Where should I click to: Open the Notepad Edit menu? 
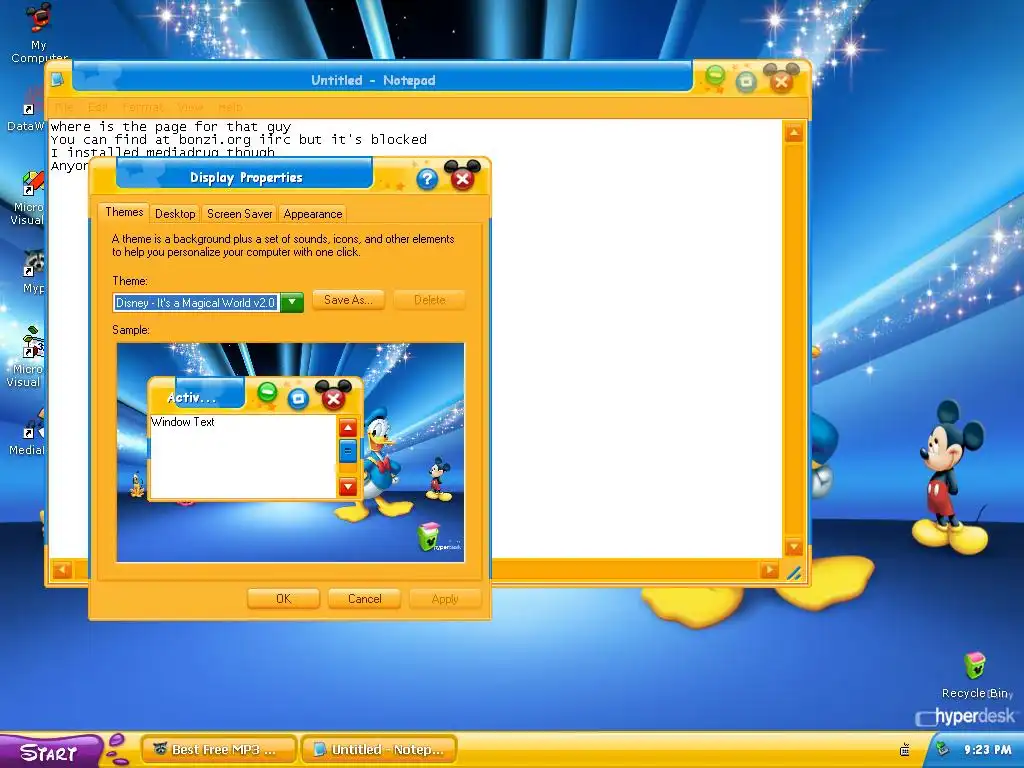click(x=97, y=107)
